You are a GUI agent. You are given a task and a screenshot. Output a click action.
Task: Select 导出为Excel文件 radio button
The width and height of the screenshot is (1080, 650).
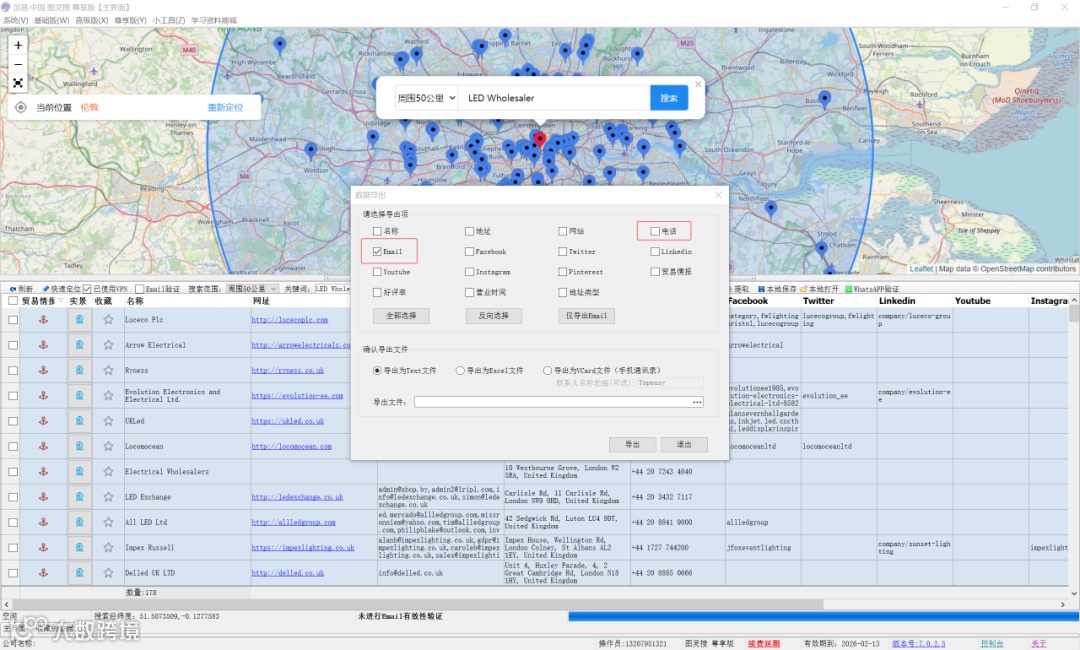click(459, 370)
